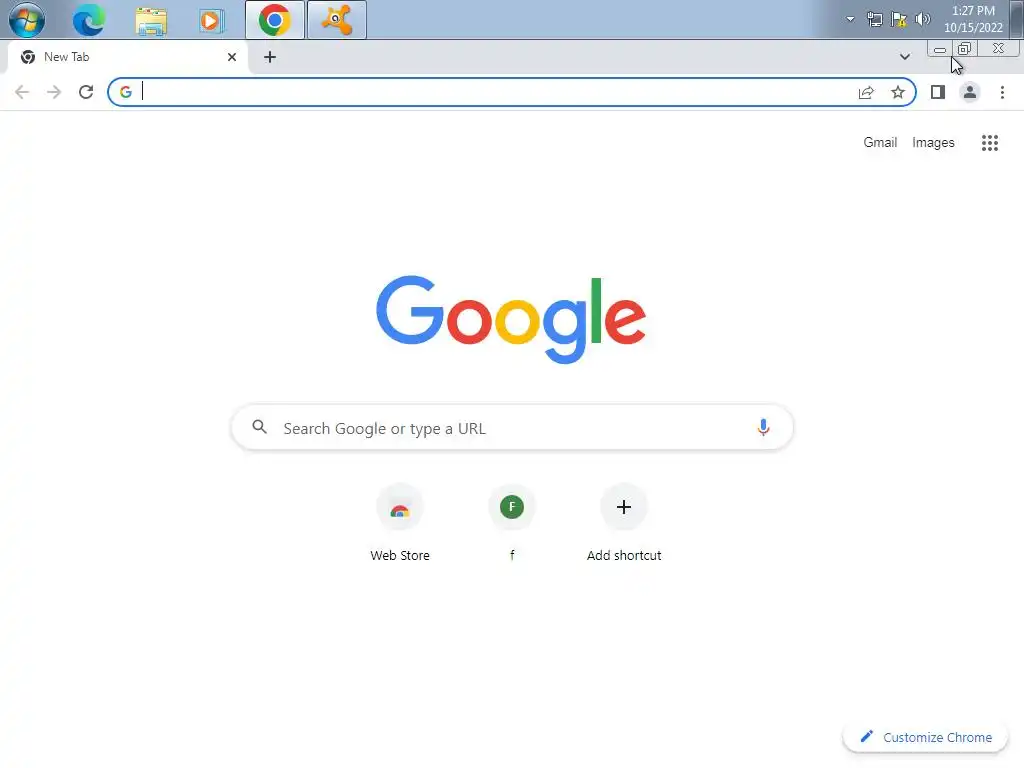Image resolution: width=1024 pixels, height=768 pixels.
Task: Click the Google logo
Action: (511, 319)
